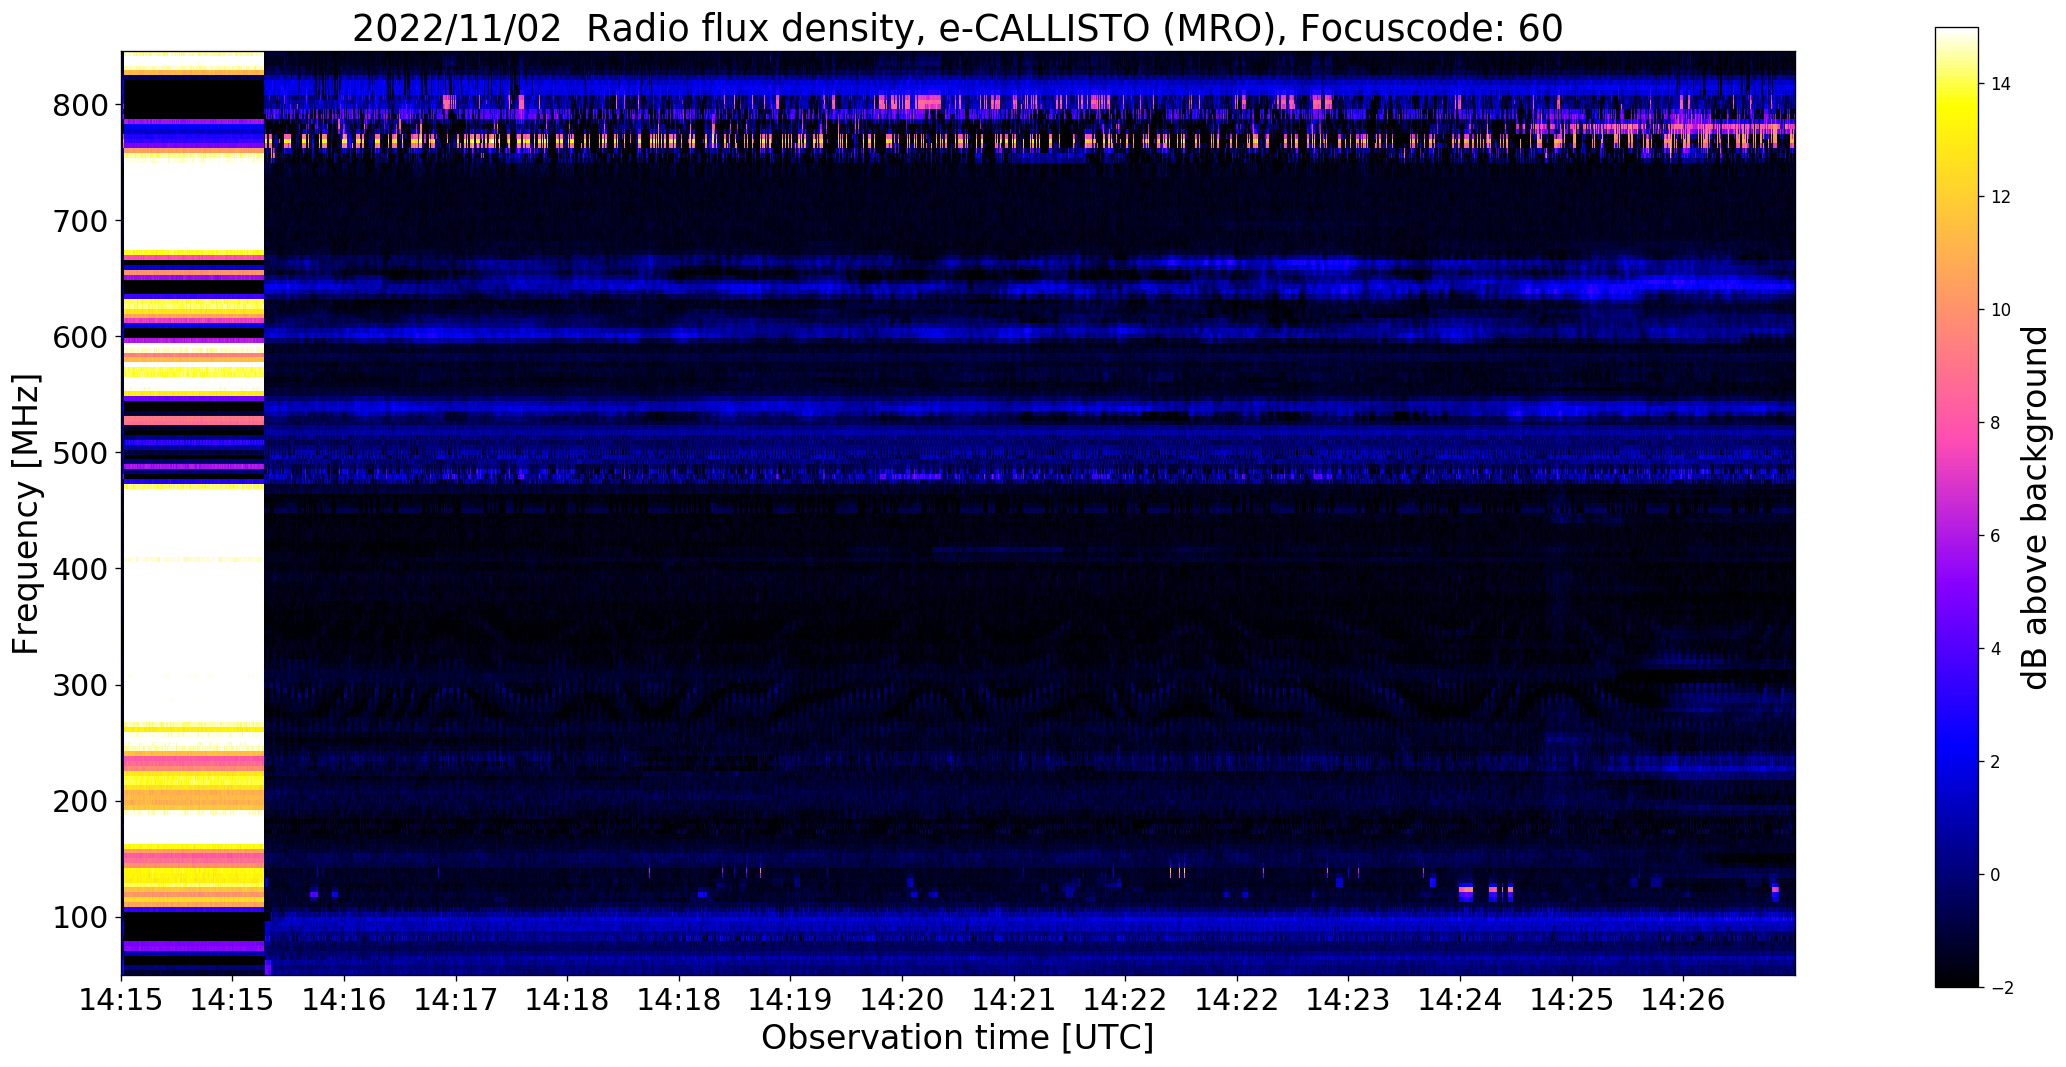
Task: Click the 14:26 time tick label
Action: coord(1683,999)
